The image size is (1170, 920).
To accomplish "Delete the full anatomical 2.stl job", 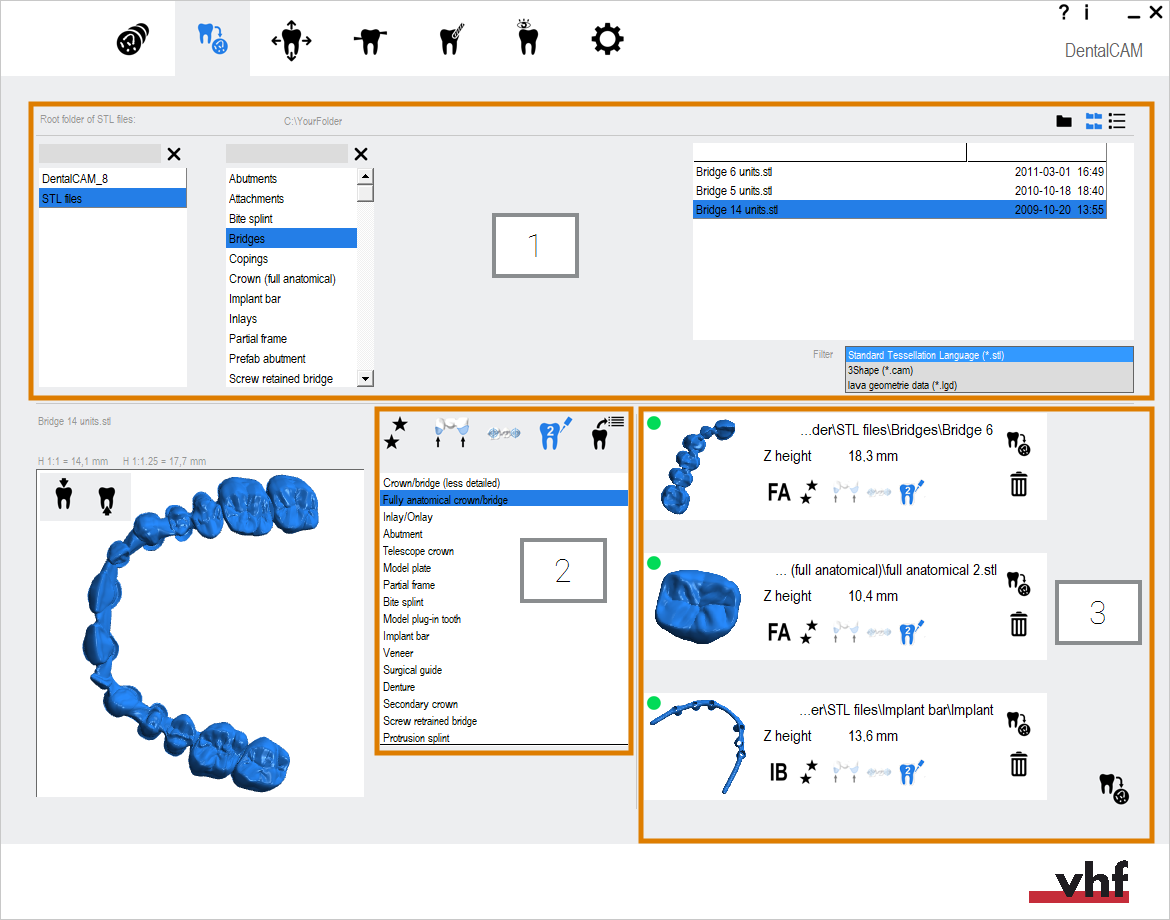I will 1019,625.
